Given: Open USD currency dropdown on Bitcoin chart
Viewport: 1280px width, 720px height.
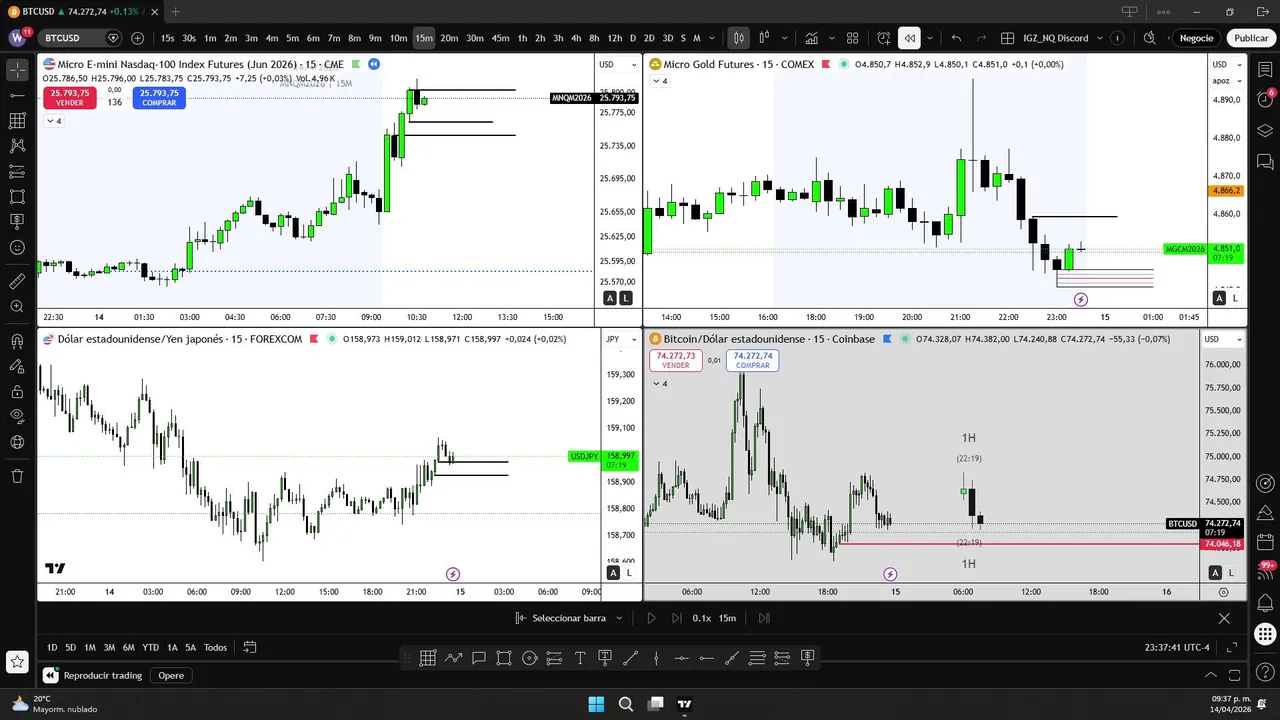Looking at the screenshot, I should (1222, 339).
